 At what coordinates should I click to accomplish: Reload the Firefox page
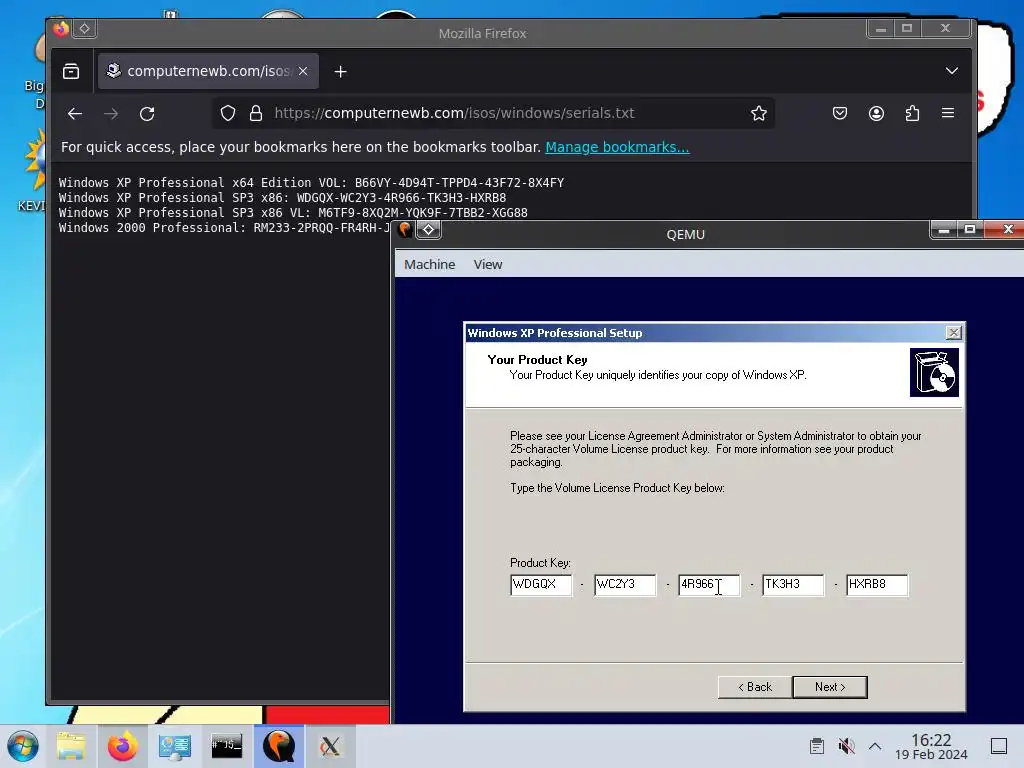click(147, 114)
